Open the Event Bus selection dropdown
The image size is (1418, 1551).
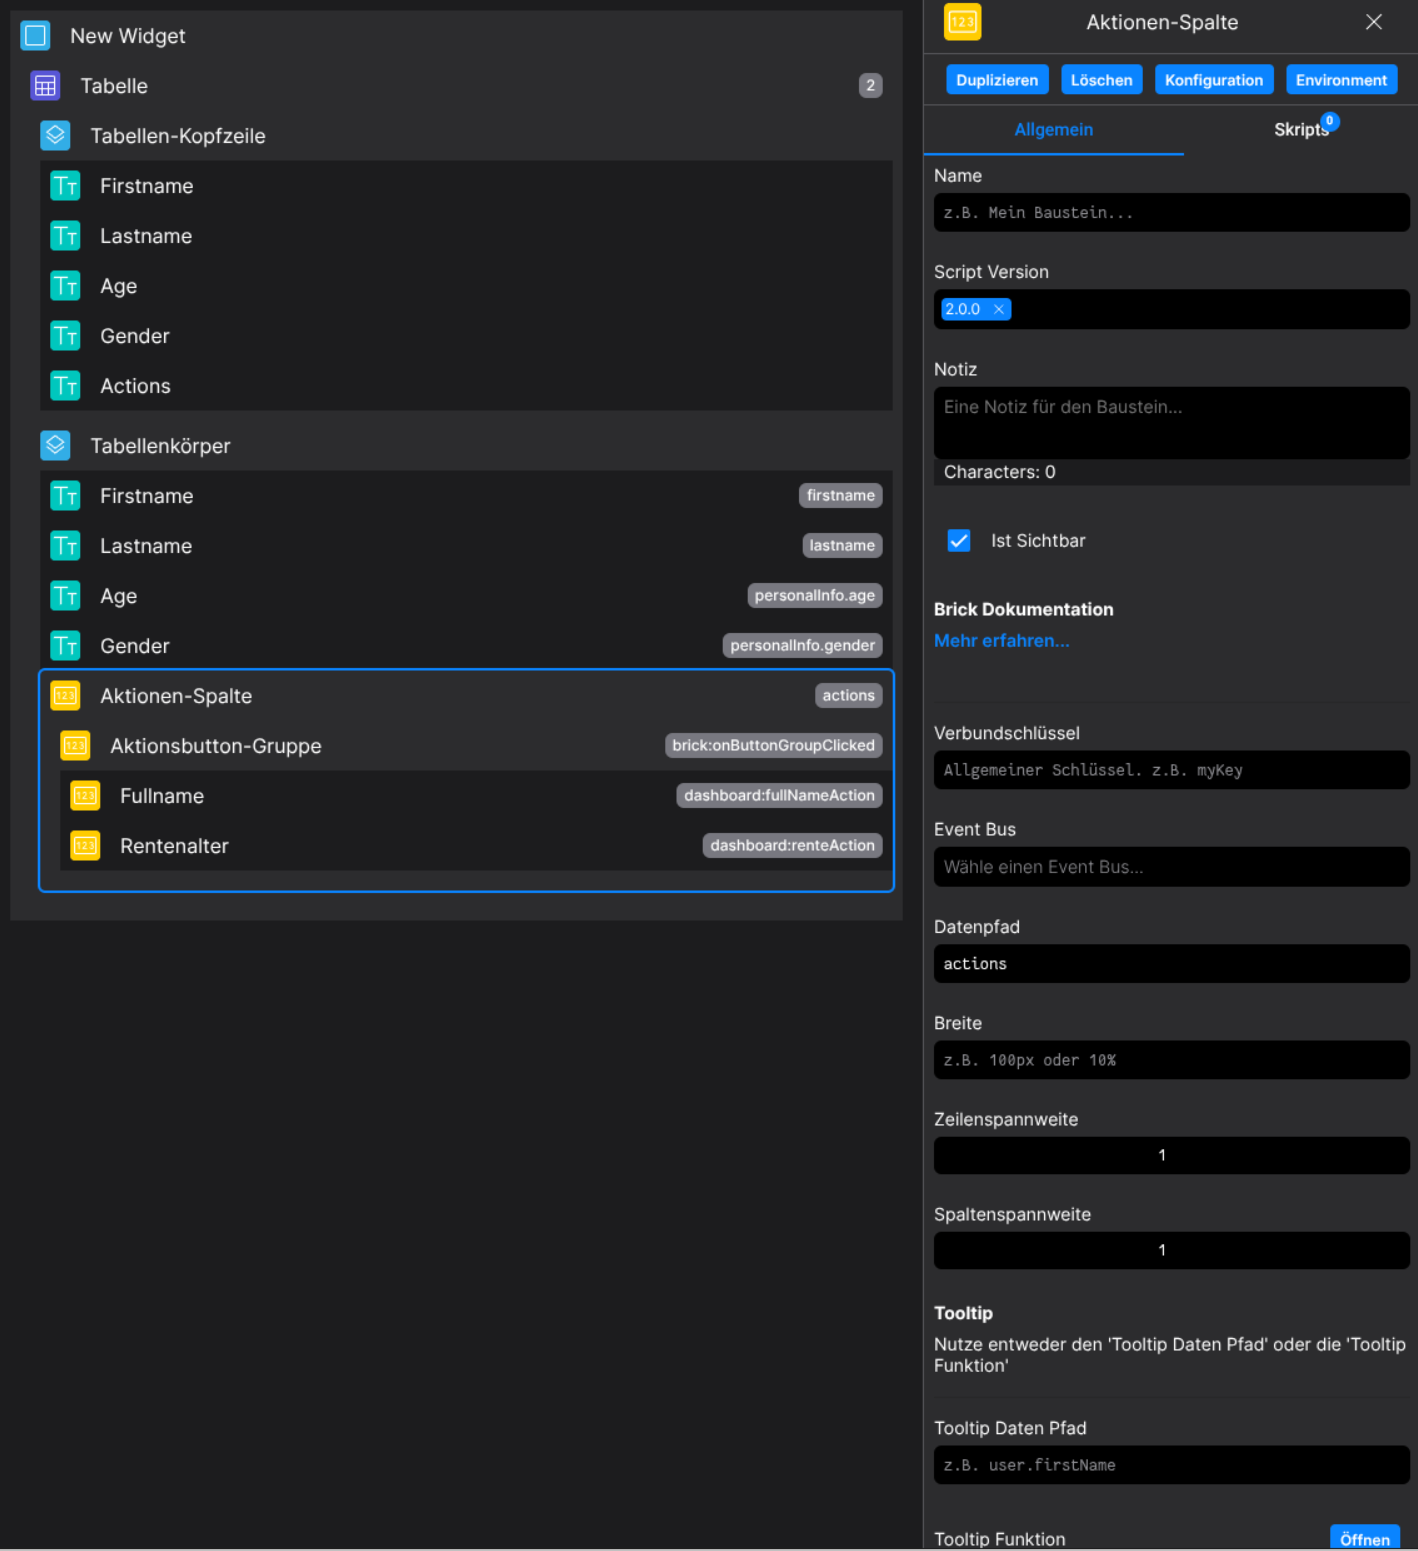point(1171,867)
